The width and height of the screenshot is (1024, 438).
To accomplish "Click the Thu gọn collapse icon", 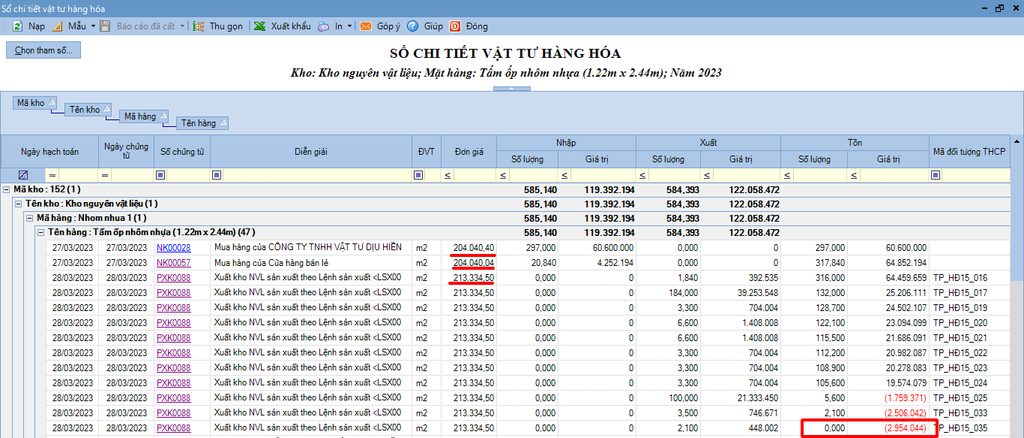I will pos(201,26).
